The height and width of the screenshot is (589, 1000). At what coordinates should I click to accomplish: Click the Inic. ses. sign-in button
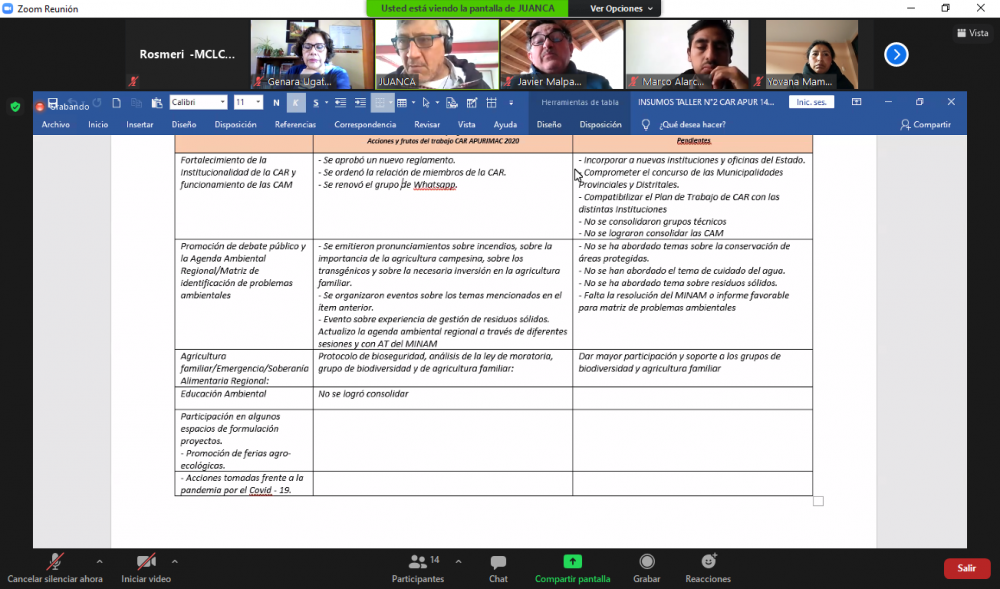click(811, 102)
